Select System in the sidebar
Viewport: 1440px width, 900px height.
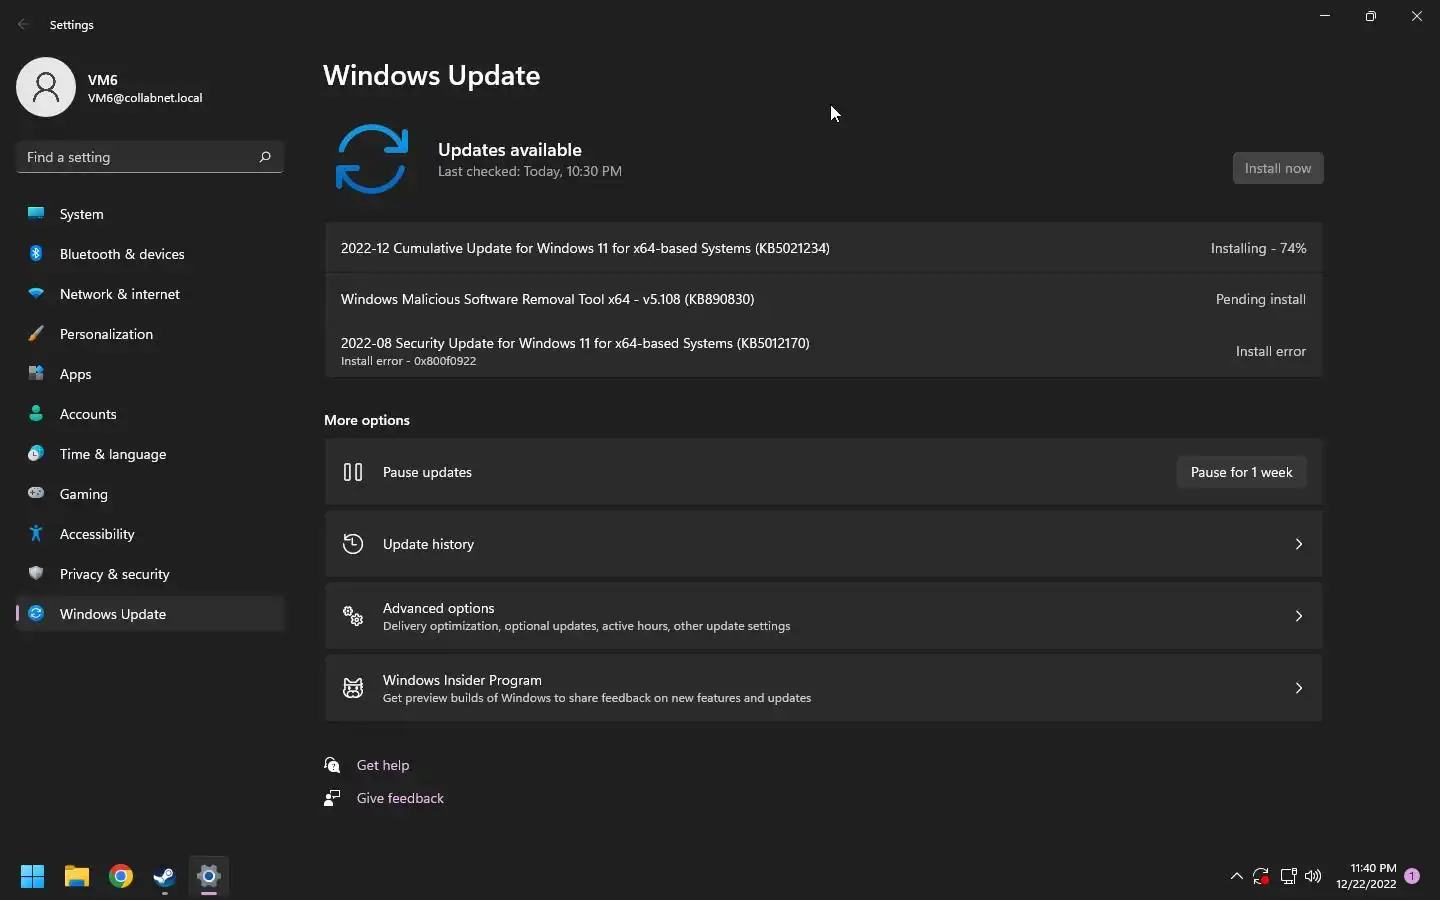coord(150,214)
